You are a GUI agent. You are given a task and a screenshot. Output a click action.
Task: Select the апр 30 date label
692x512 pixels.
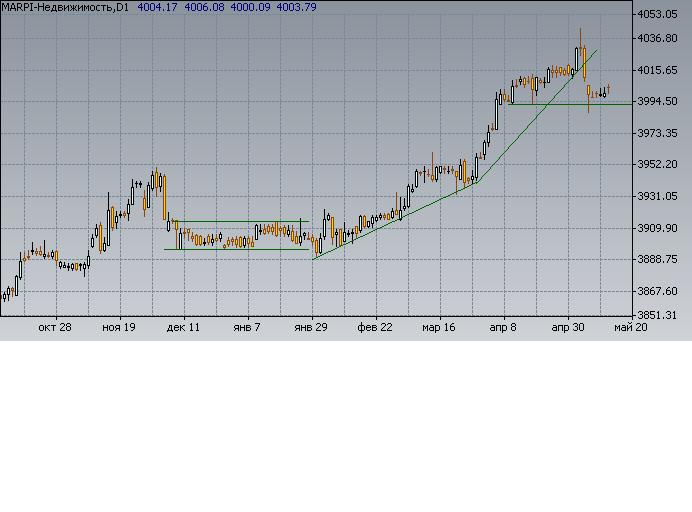click(568, 328)
